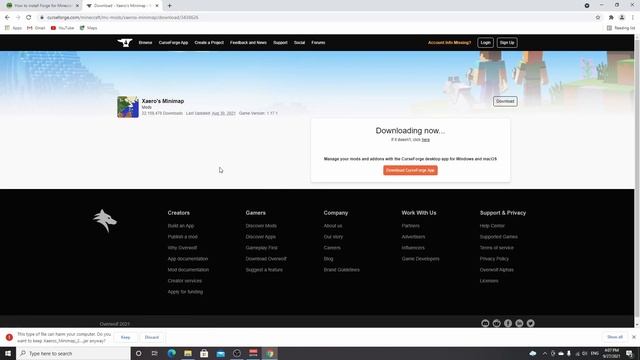The width and height of the screenshot is (640, 360).
Task: Open 'About us' footer link
Action: 333,226
